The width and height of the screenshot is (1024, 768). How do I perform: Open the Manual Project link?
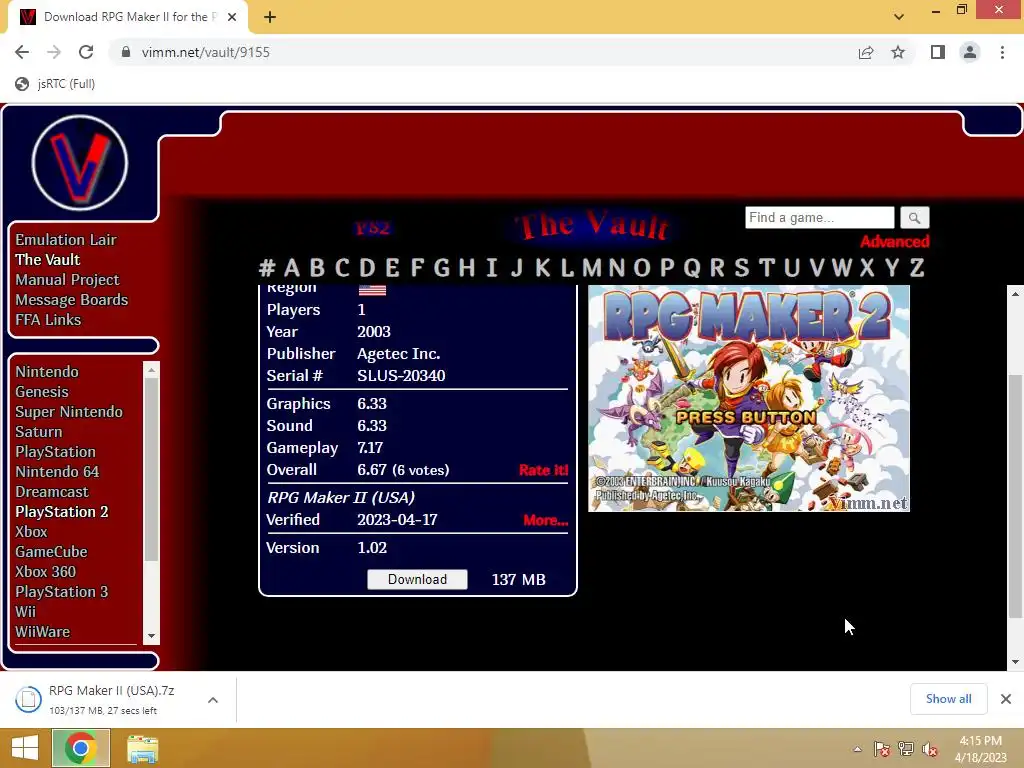click(x=67, y=280)
